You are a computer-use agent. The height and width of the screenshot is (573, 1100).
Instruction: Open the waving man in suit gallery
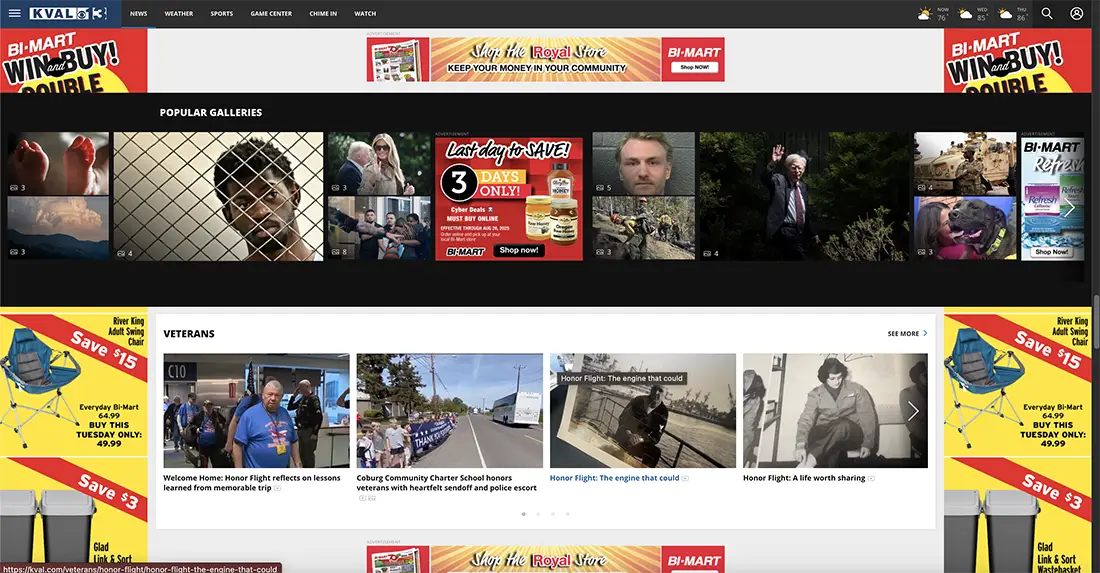click(804, 196)
